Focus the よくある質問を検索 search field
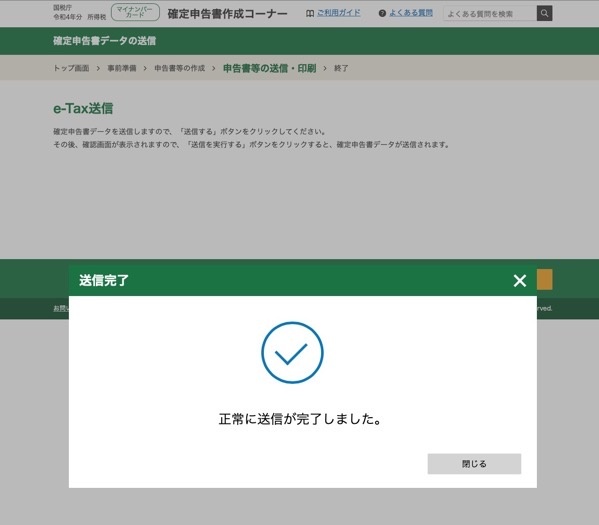 [490, 14]
